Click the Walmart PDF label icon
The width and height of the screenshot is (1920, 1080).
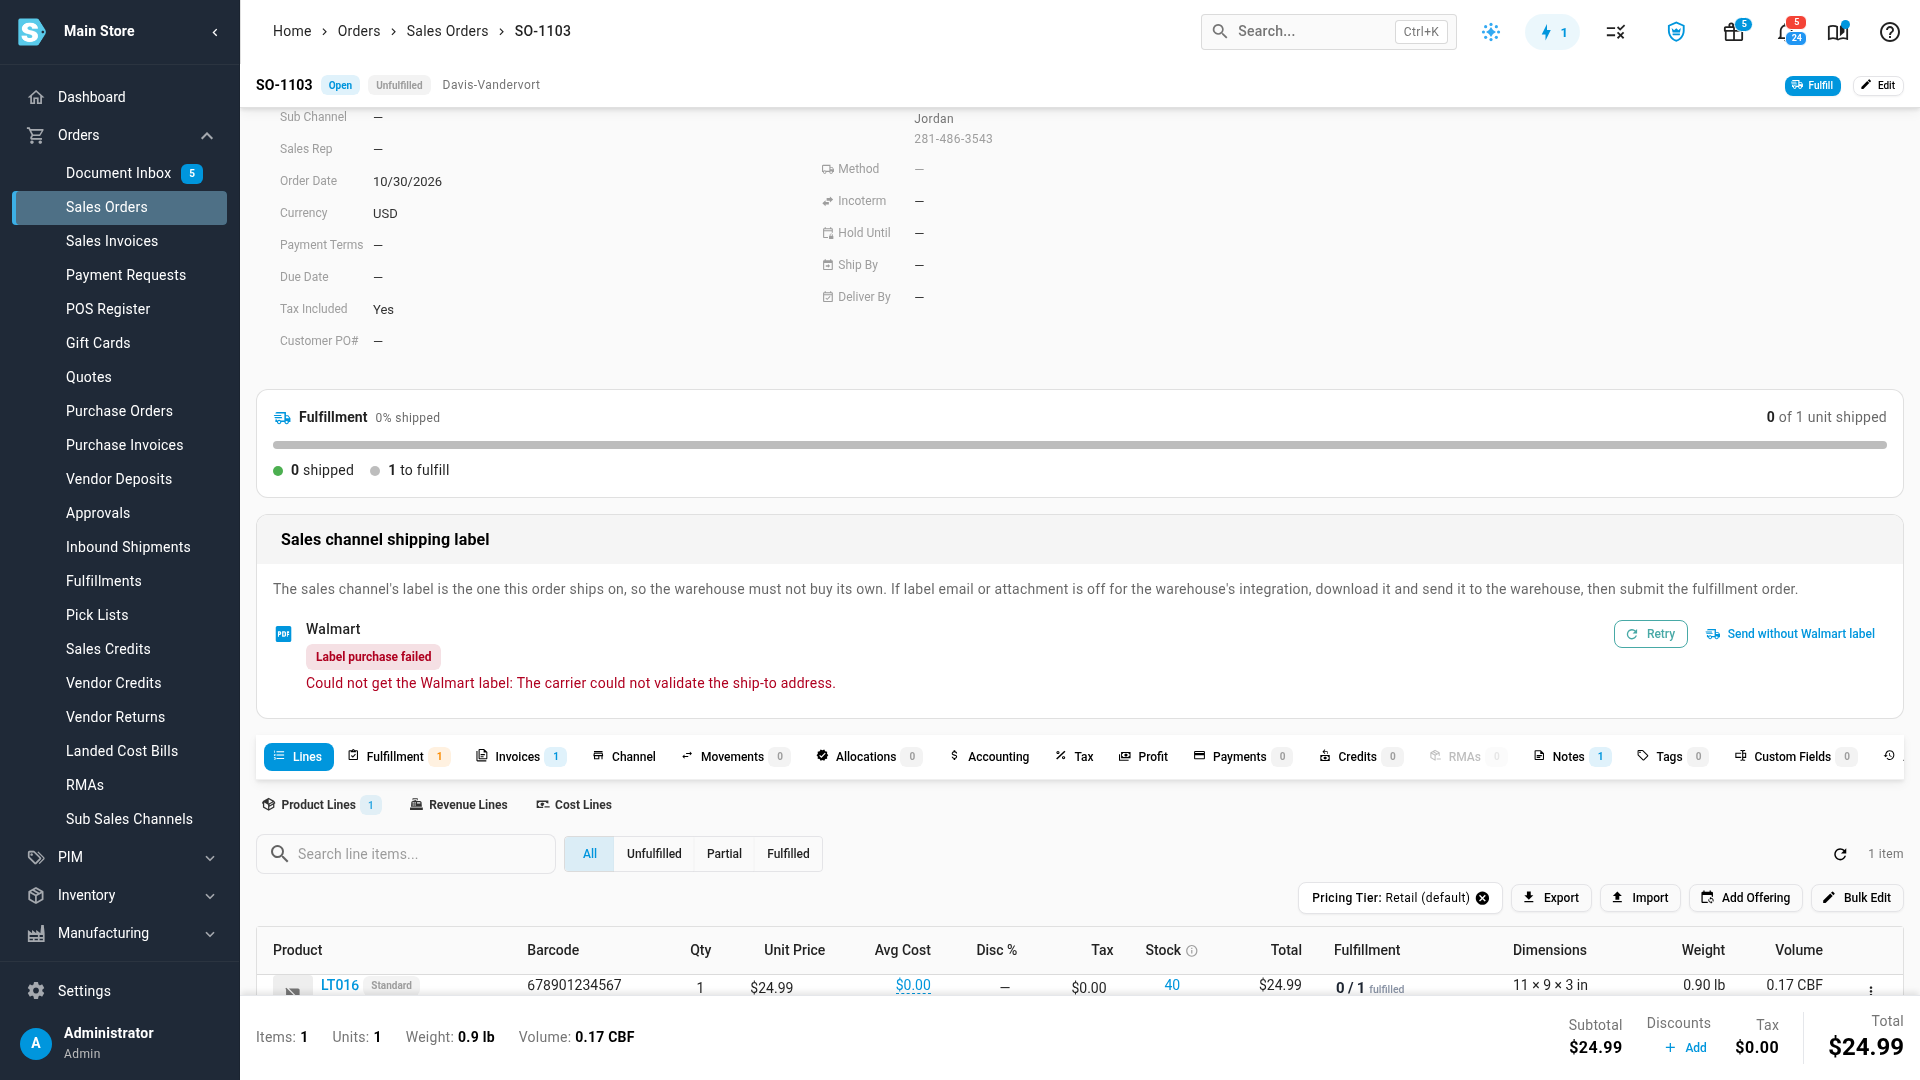[283, 634]
